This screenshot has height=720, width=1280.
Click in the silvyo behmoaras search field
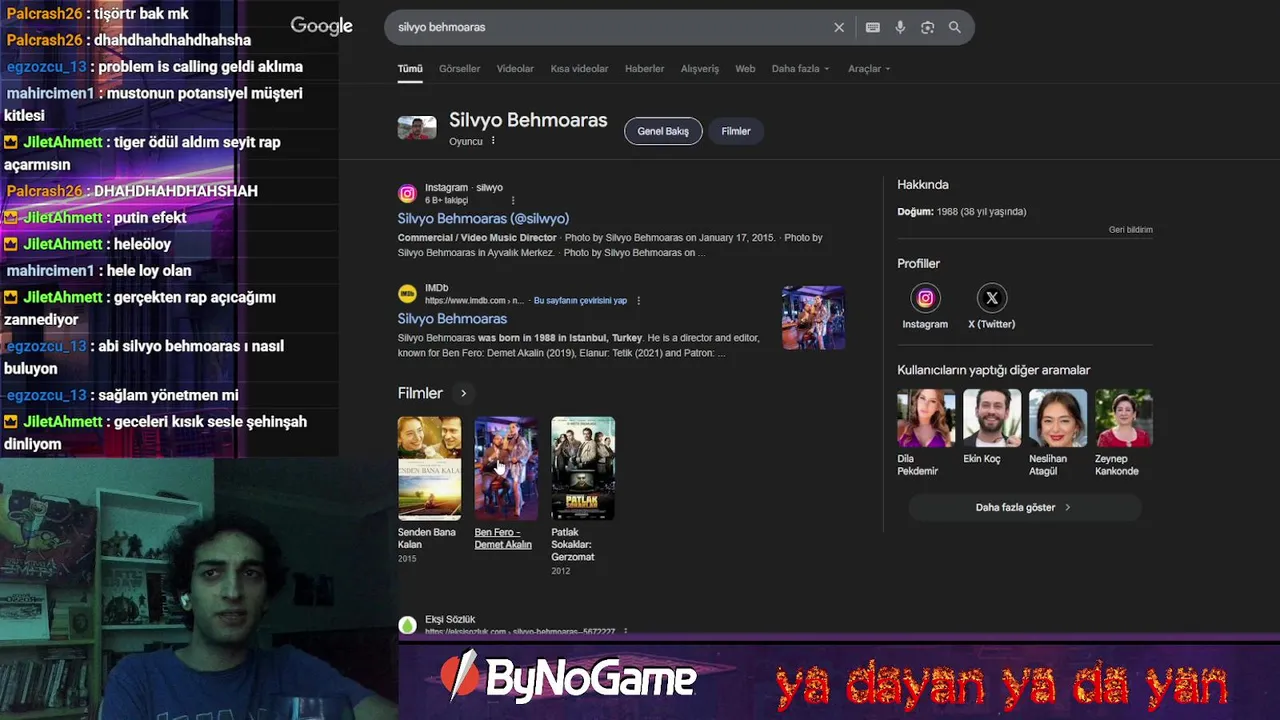click(x=610, y=28)
